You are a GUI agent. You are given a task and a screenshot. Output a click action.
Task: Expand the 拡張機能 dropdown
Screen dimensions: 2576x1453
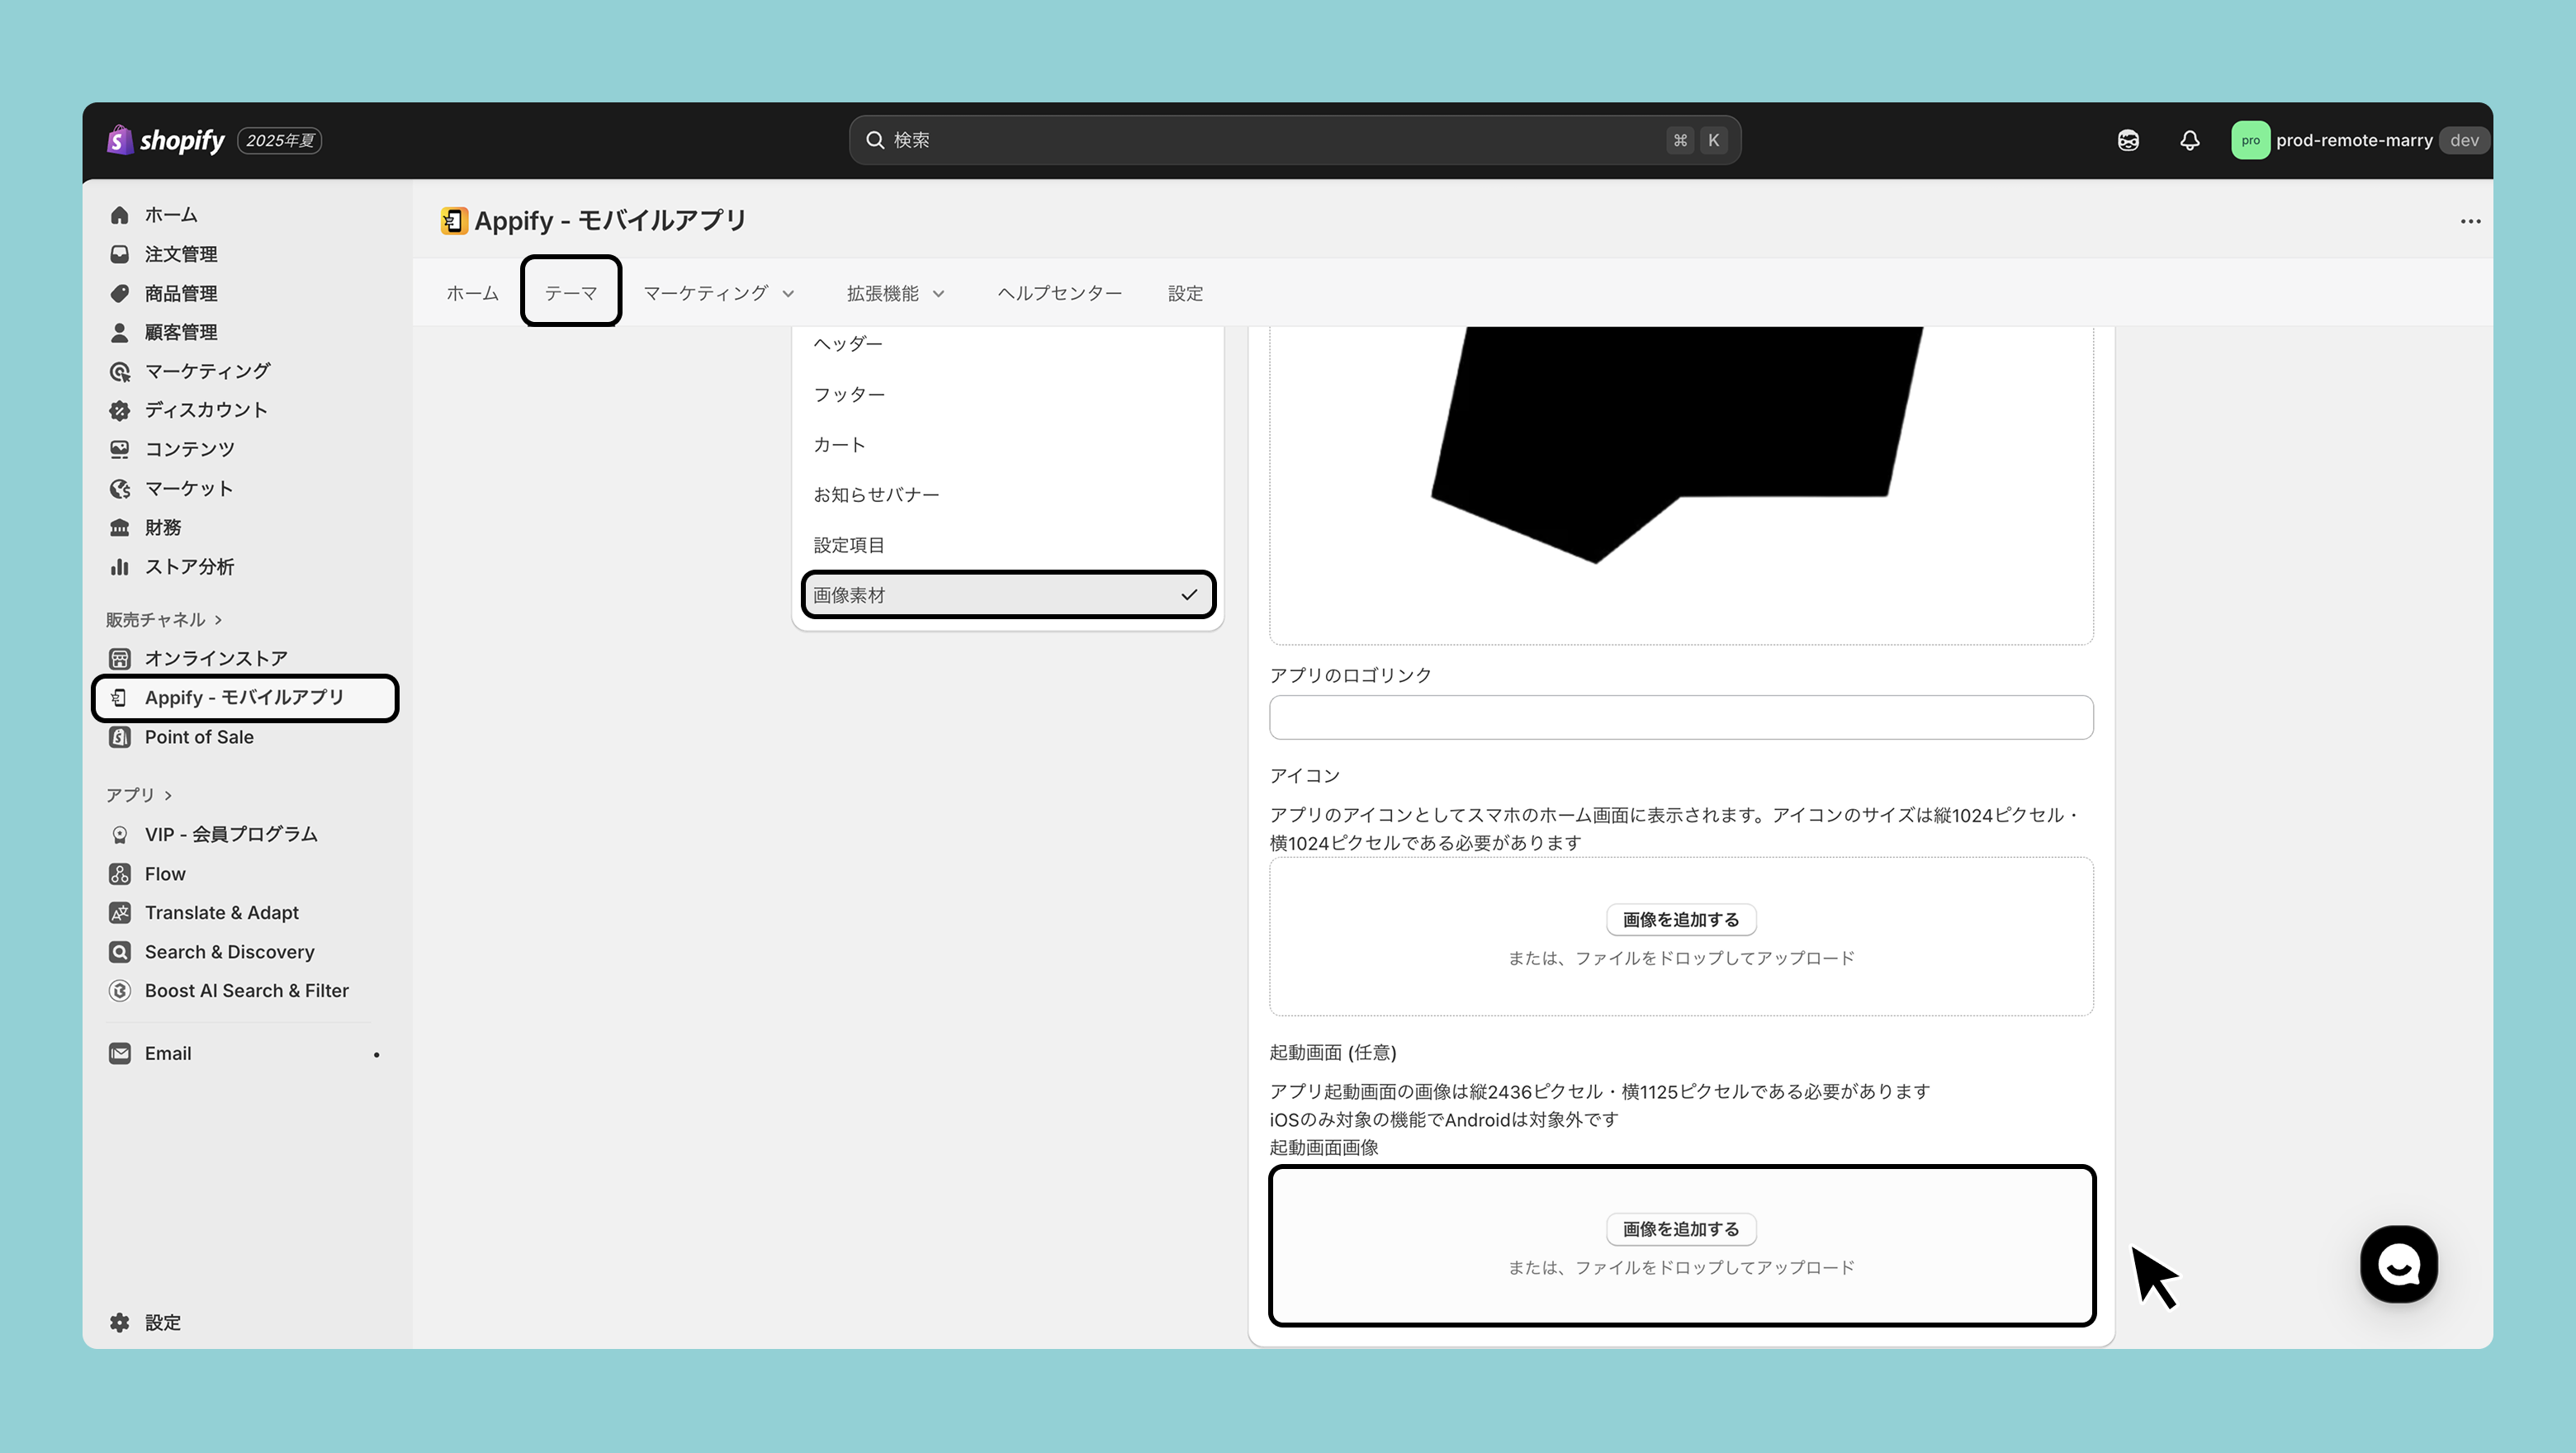click(x=895, y=293)
